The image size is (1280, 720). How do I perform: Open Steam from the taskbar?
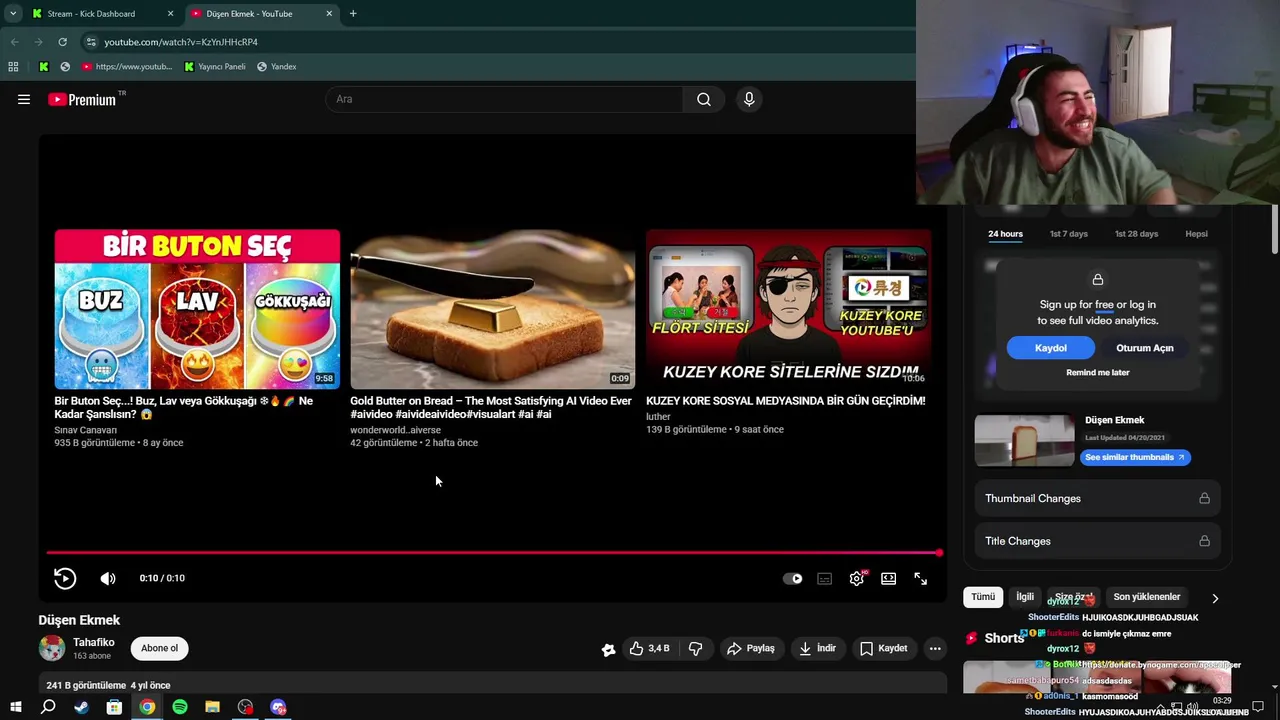click(81, 707)
